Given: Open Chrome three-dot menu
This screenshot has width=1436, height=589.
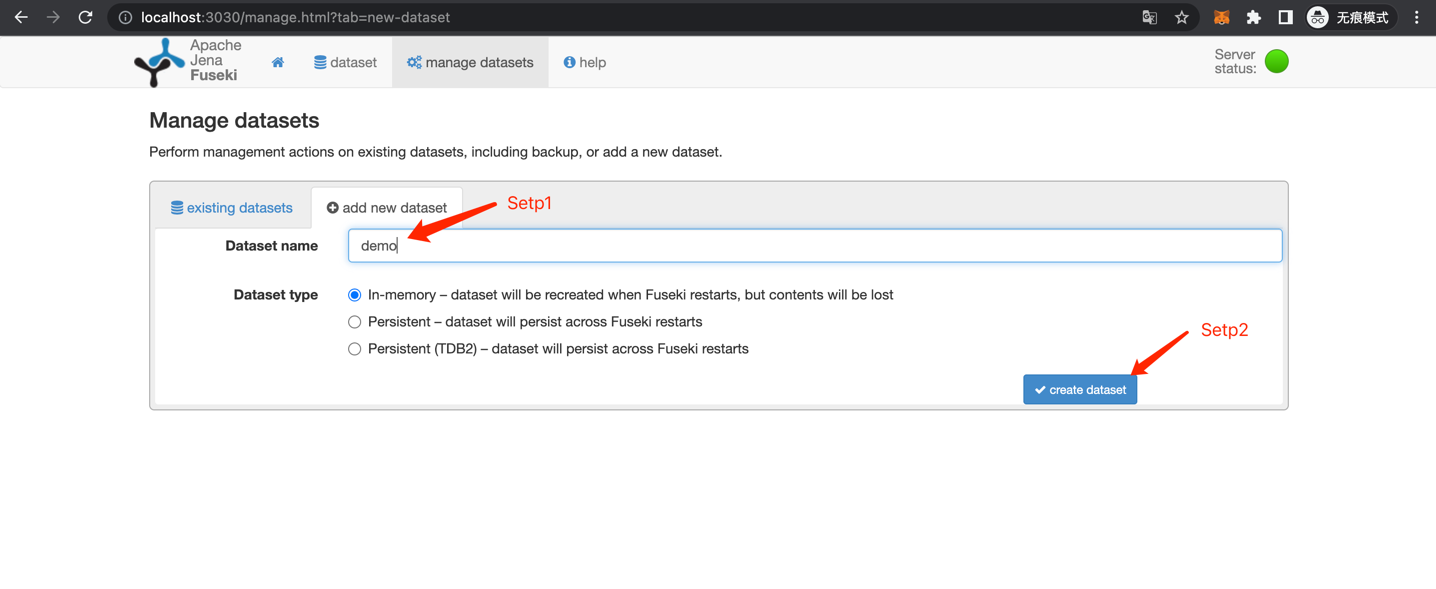Looking at the screenshot, I should tap(1417, 17).
